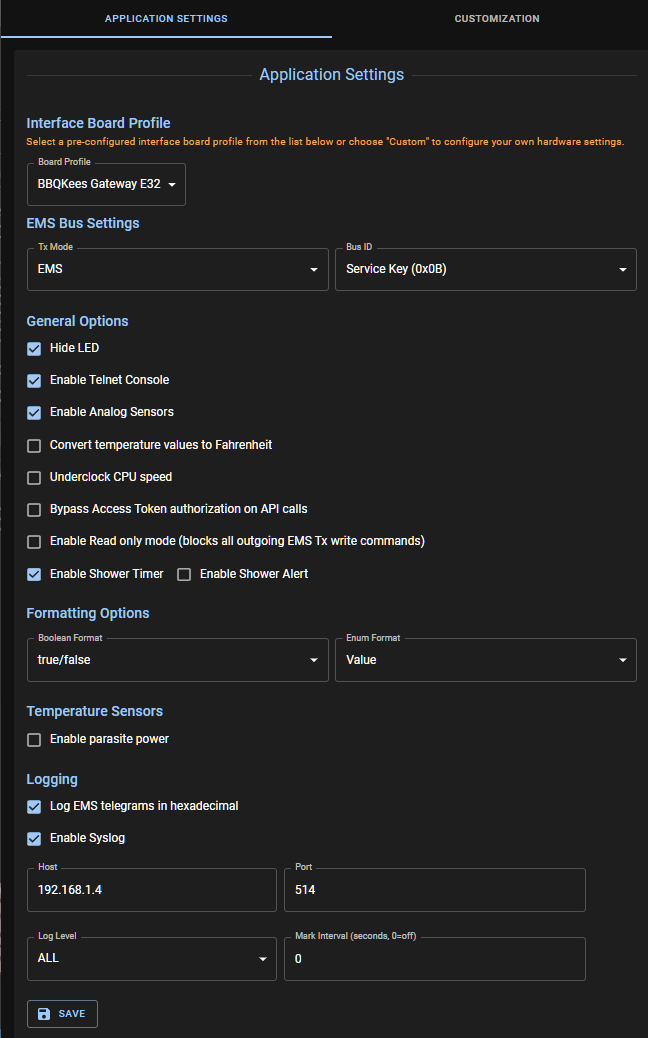Disable the Enable Syslog checkbox

(x=34, y=838)
